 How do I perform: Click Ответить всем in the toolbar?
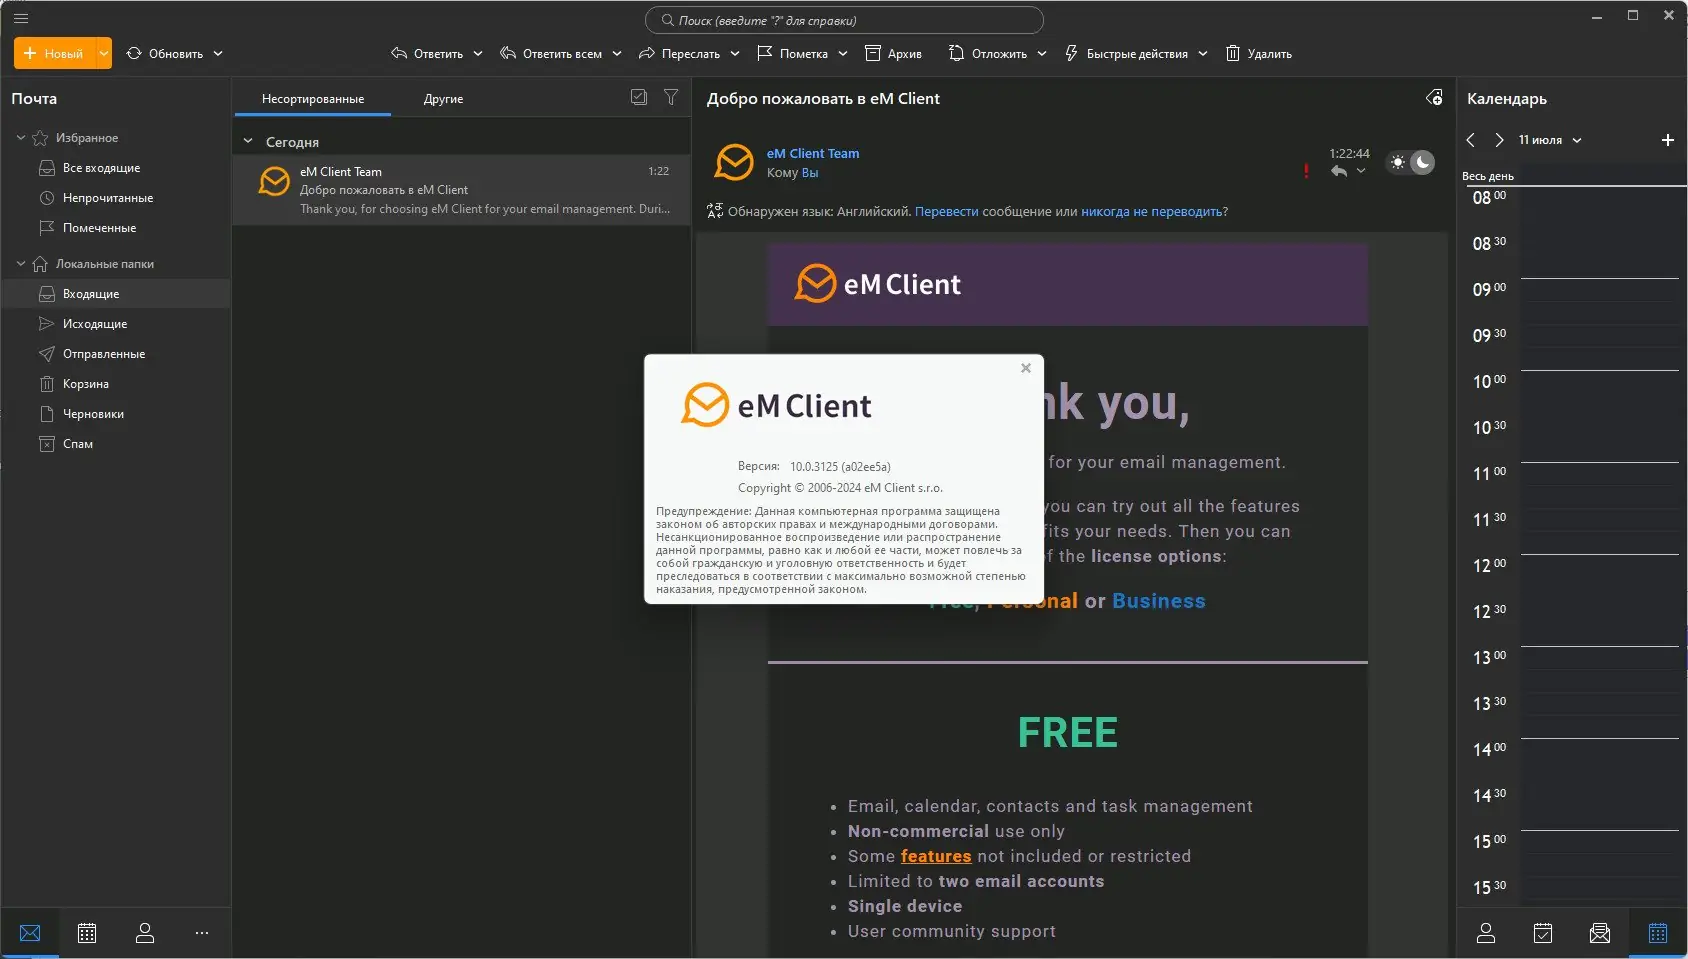(551, 54)
